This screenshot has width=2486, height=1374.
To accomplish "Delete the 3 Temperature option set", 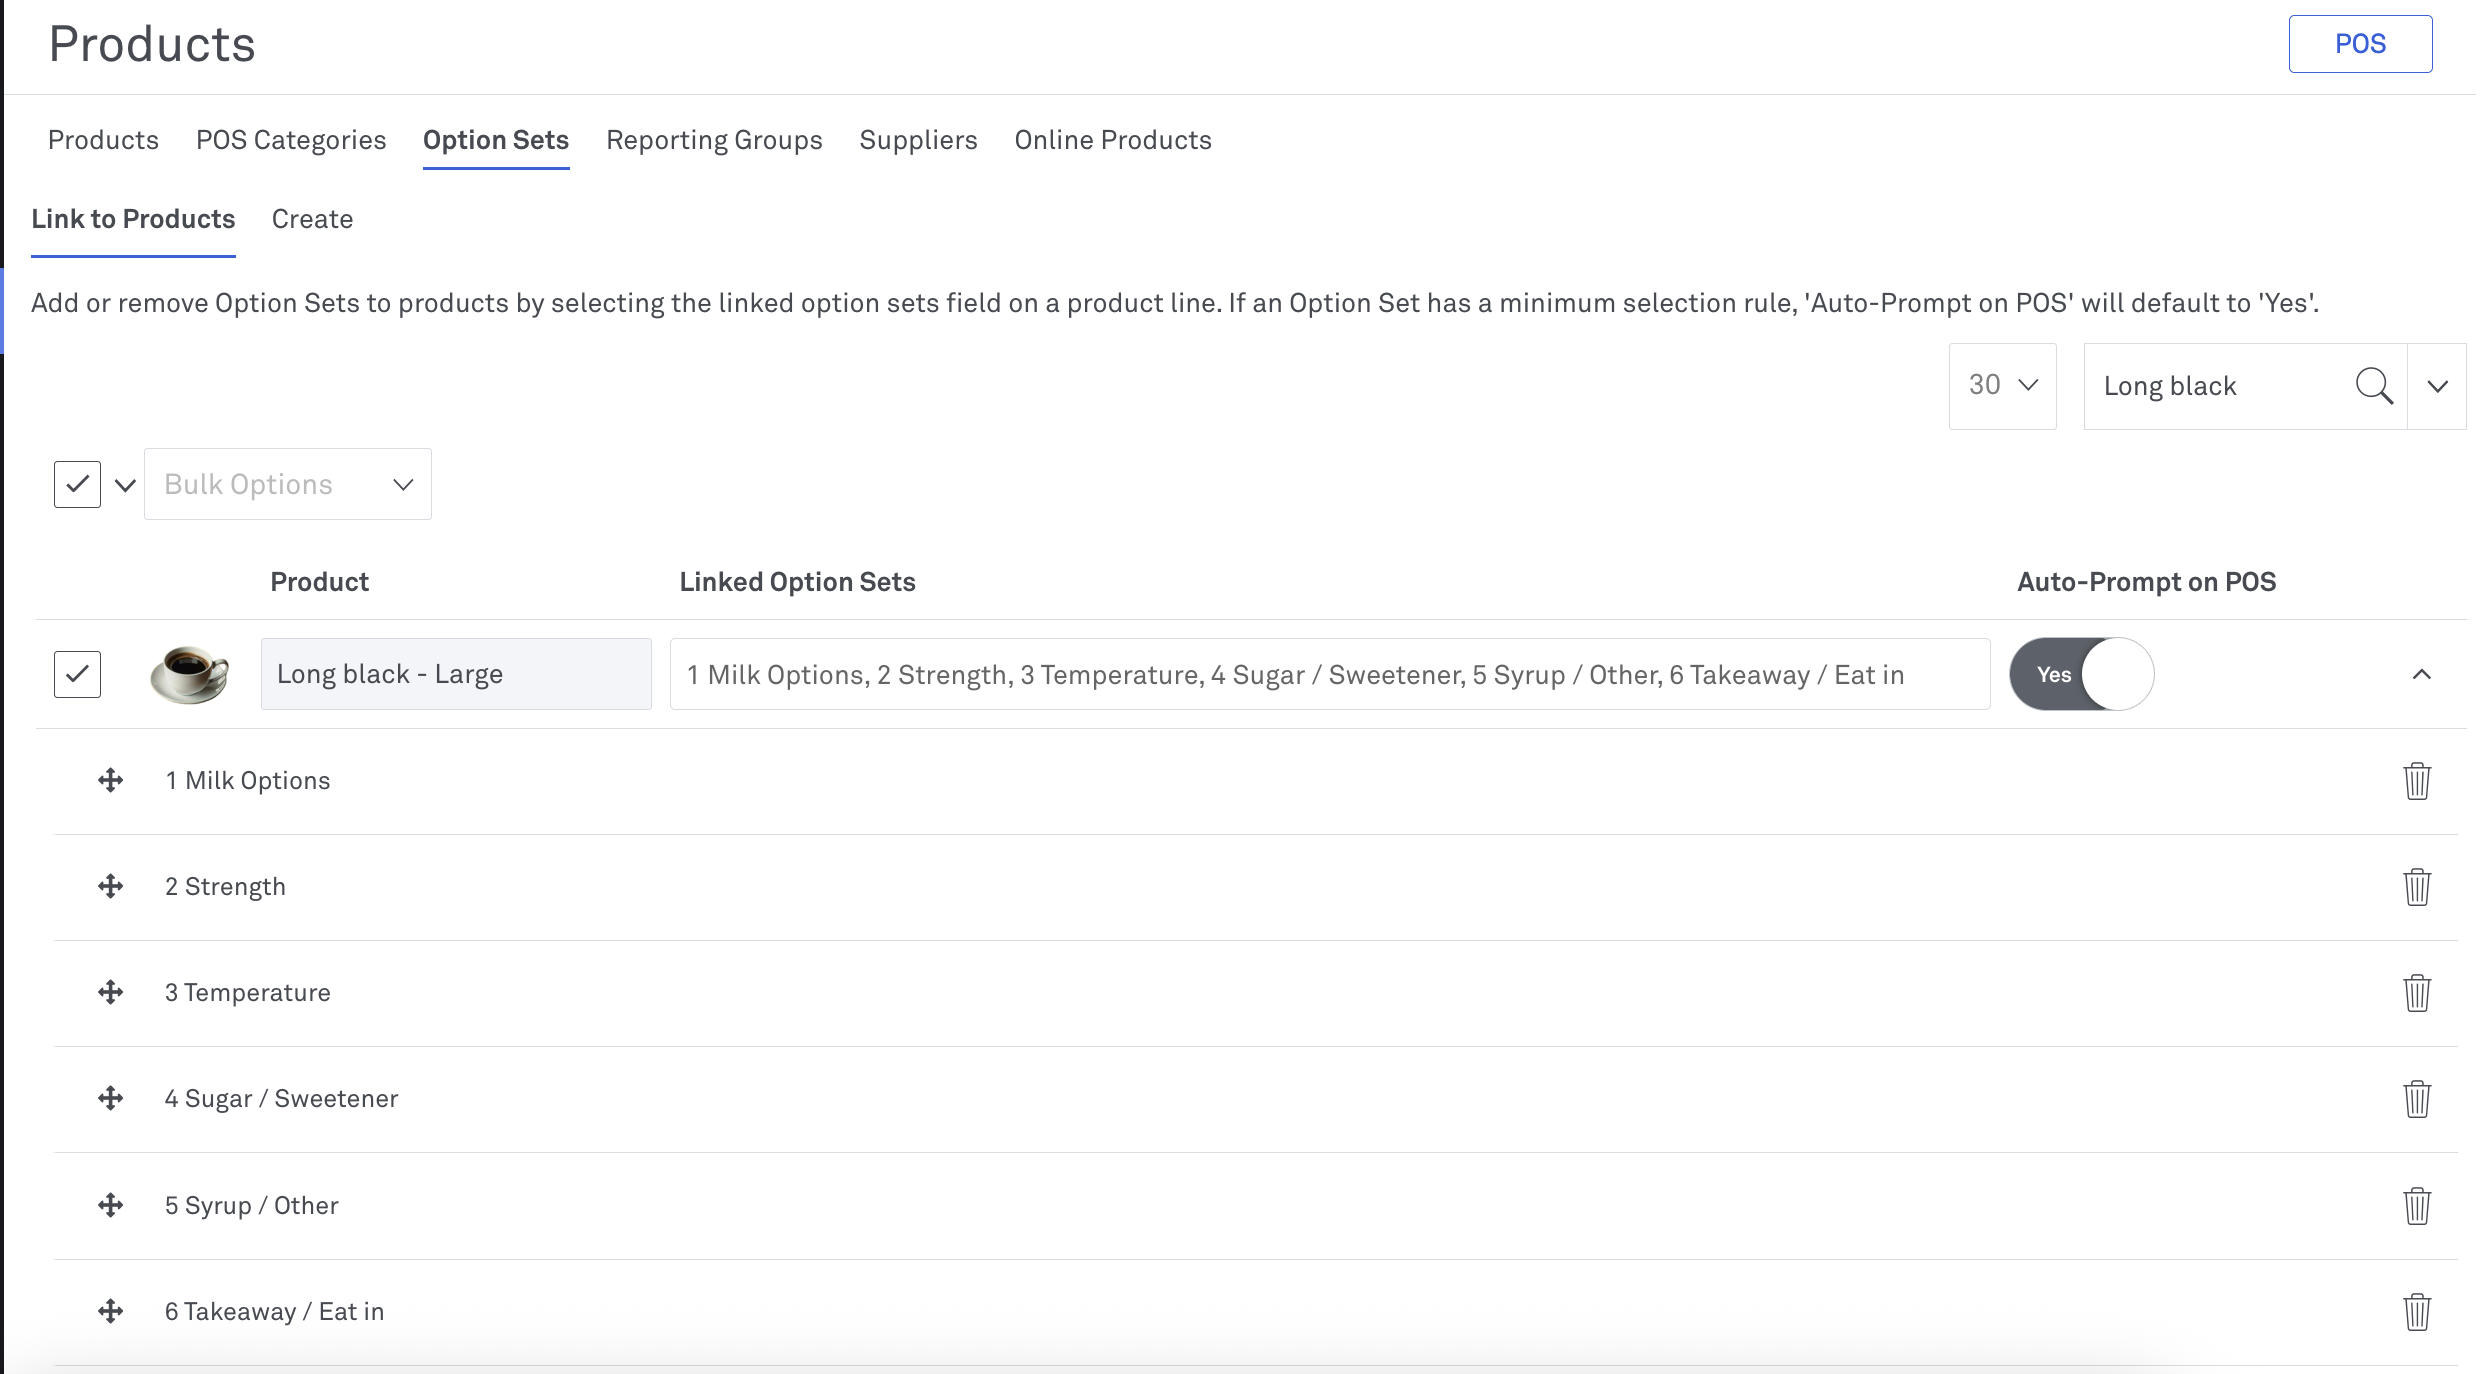I will click(x=2417, y=993).
